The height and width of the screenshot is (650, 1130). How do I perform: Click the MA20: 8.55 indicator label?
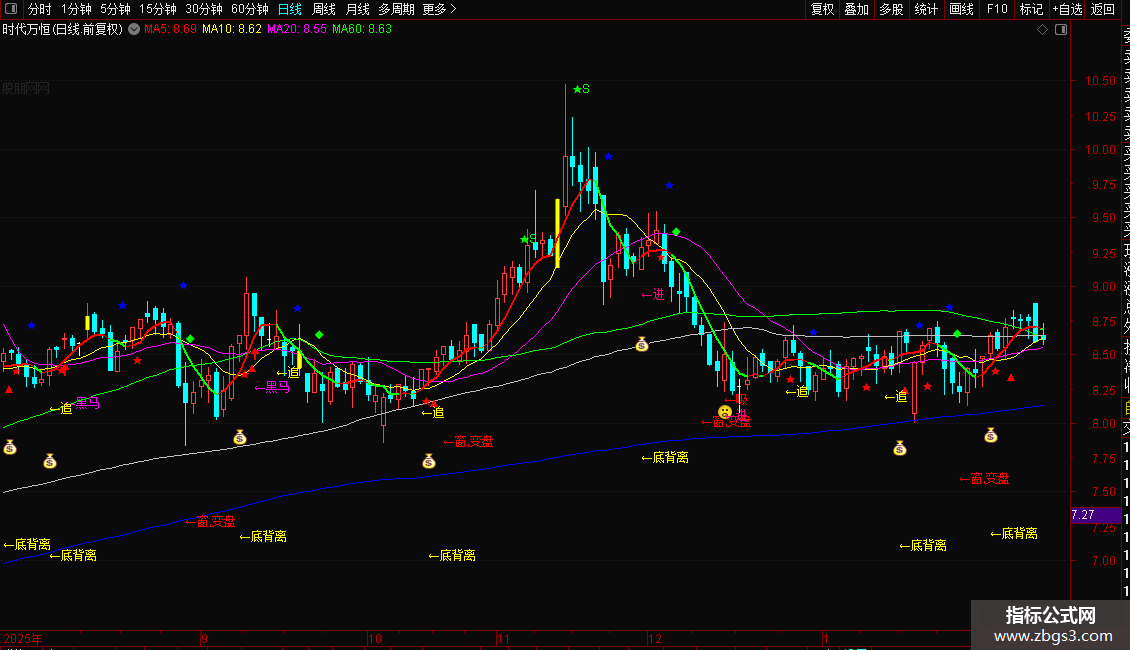[296, 30]
